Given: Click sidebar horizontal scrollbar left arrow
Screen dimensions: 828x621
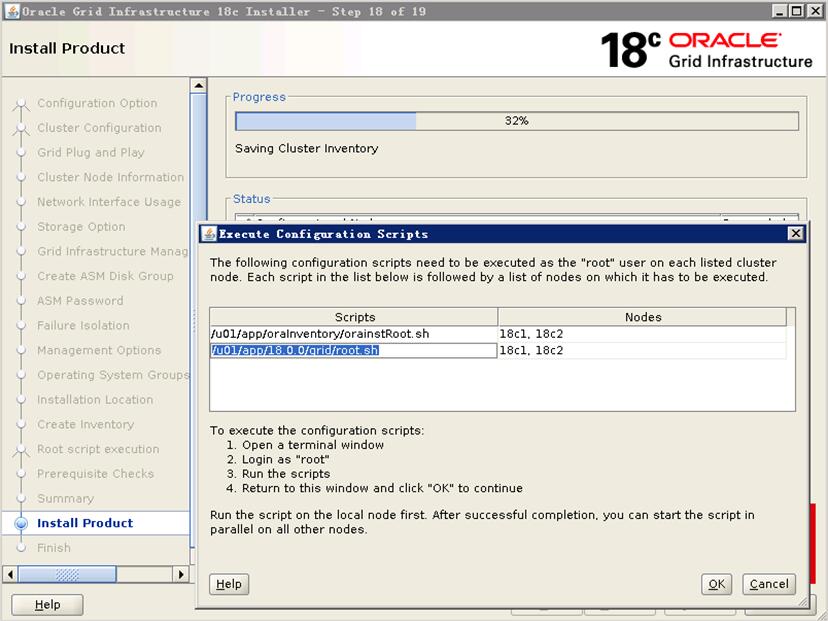Looking at the screenshot, I should point(10,573).
